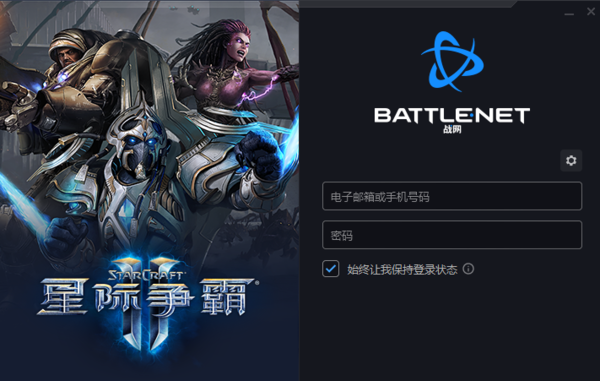Viewport: 600px width, 381px height.
Task: Click the info icon beside 始终让我保持登录状态
Action: [x=468, y=269]
